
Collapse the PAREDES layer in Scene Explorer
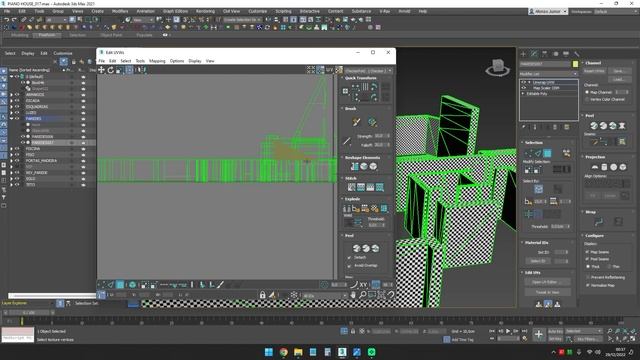(11, 119)
